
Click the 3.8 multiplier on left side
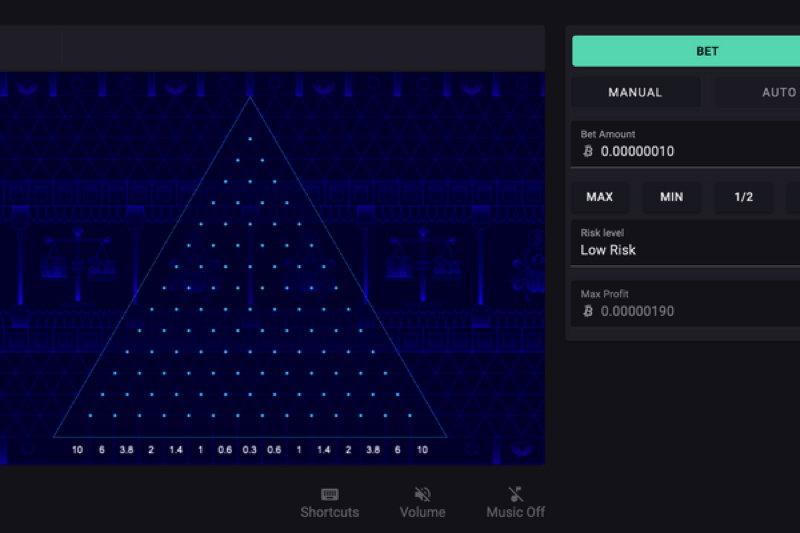[127, 450]
